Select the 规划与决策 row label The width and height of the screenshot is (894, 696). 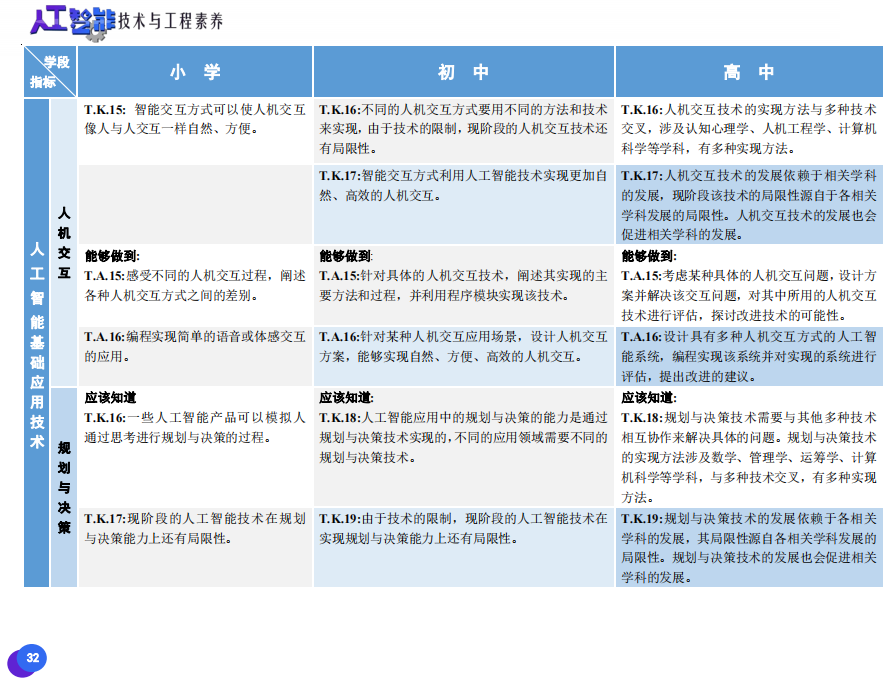(64, 486)
